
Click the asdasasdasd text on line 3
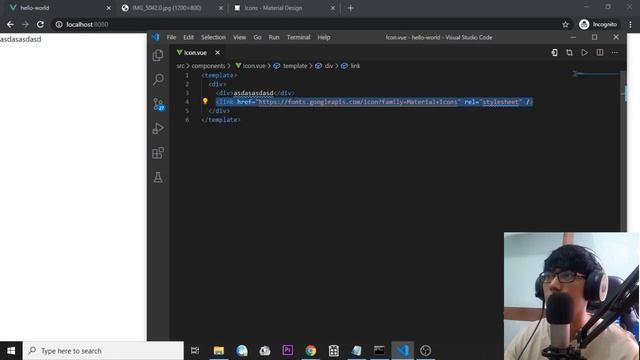tap(253, 93)
